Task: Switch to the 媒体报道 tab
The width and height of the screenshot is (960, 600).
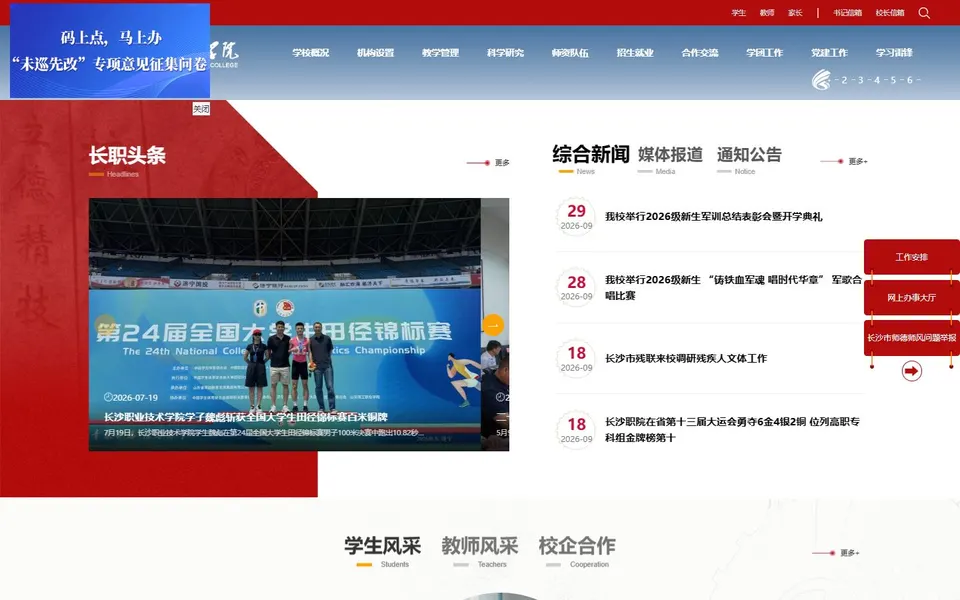Action: (x=670, y=154)
